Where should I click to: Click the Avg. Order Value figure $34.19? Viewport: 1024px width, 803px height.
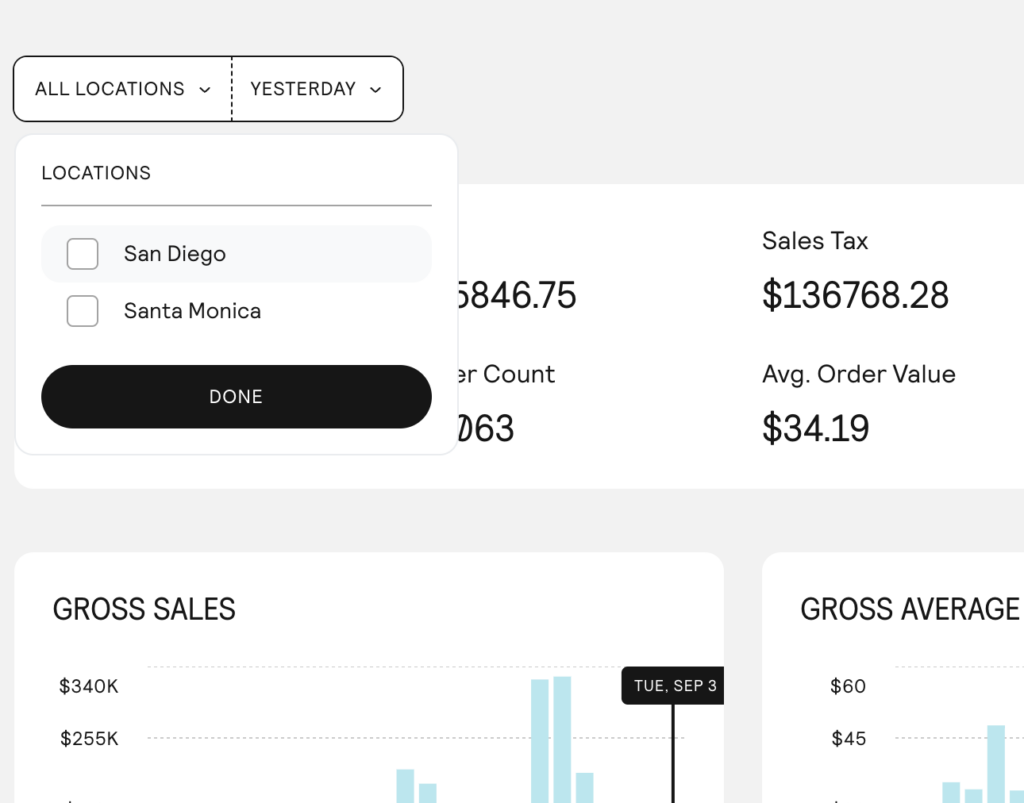[x=815, y=428]
